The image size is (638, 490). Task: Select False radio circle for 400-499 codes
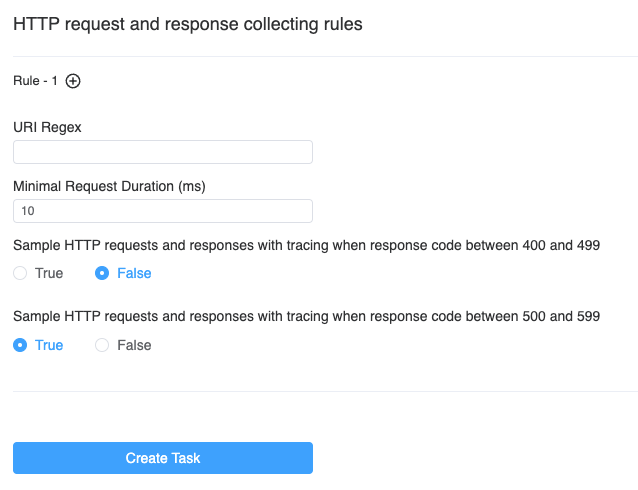click(x=102, y=273)
